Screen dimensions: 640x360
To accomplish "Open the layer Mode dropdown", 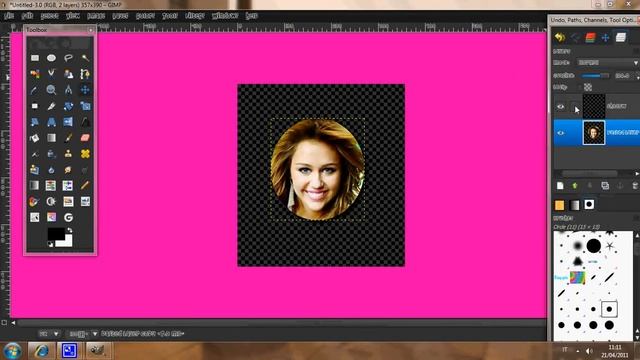I will coord(608,62).
